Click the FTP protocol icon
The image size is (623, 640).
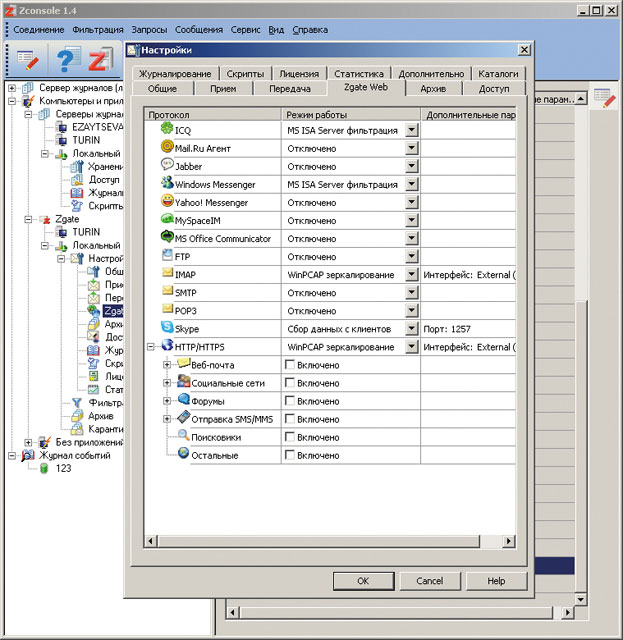[167, 255]
